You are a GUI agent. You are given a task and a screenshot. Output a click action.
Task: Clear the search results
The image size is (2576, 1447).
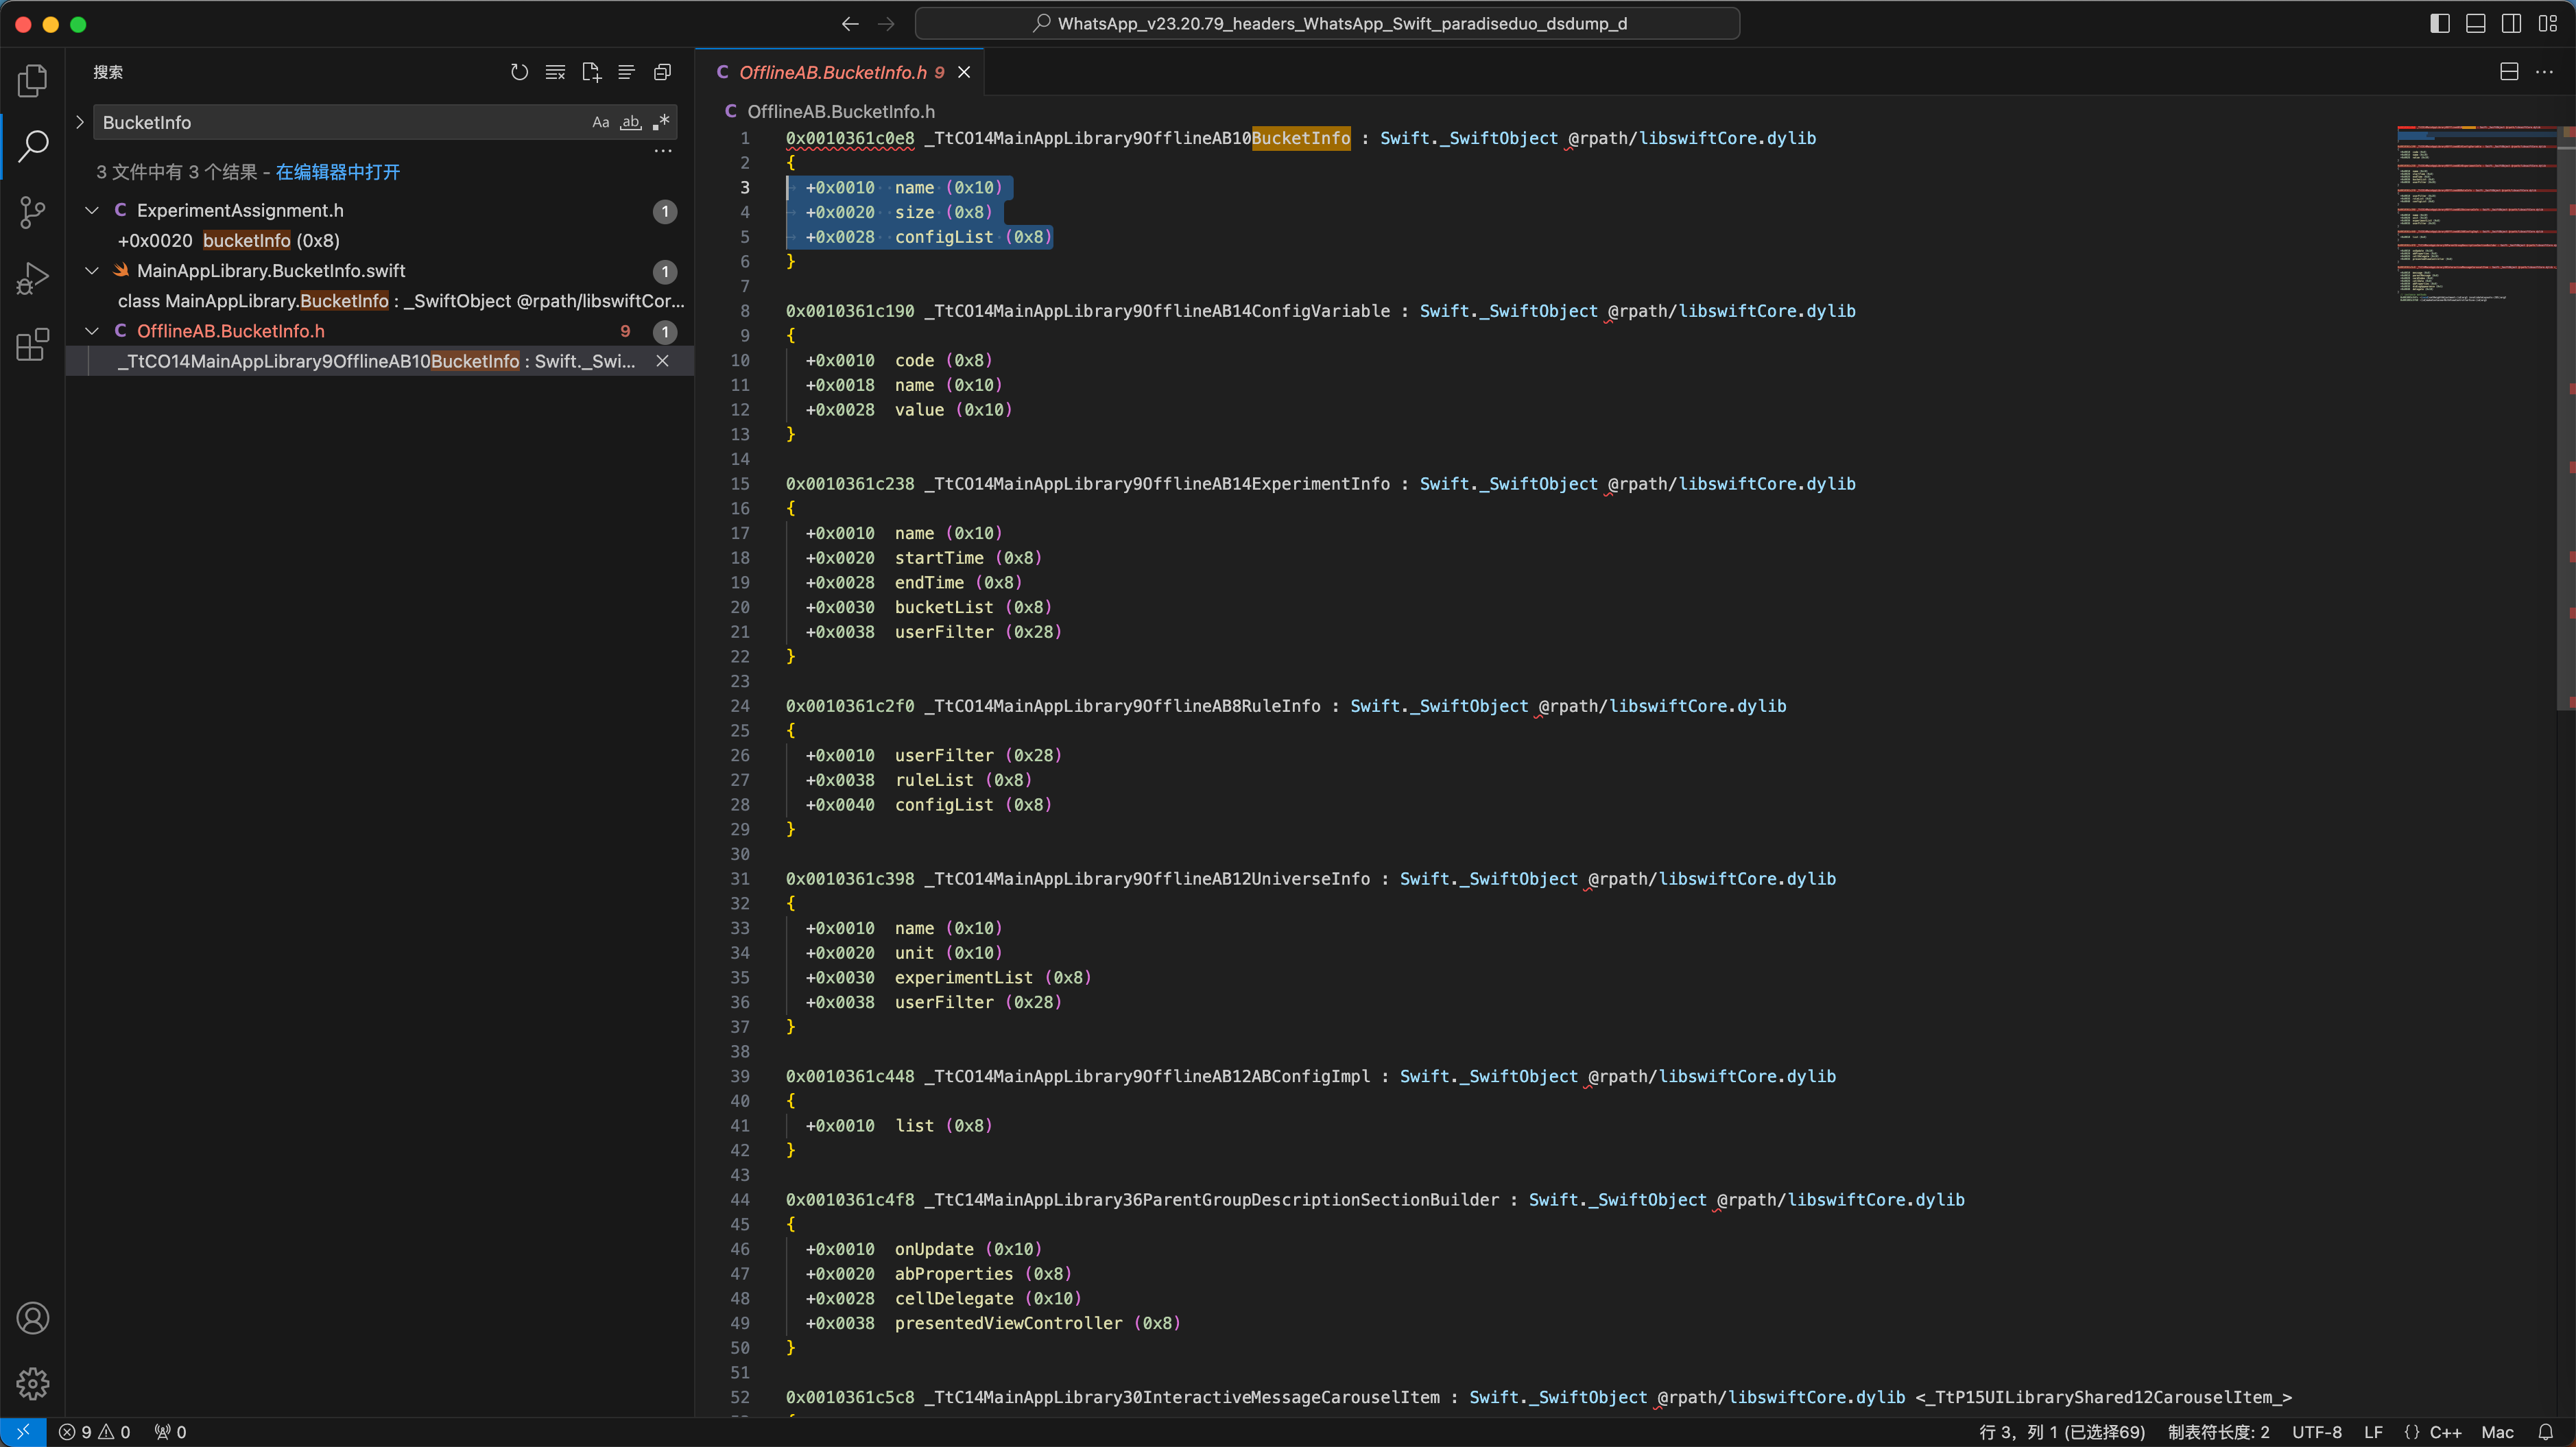555,72
